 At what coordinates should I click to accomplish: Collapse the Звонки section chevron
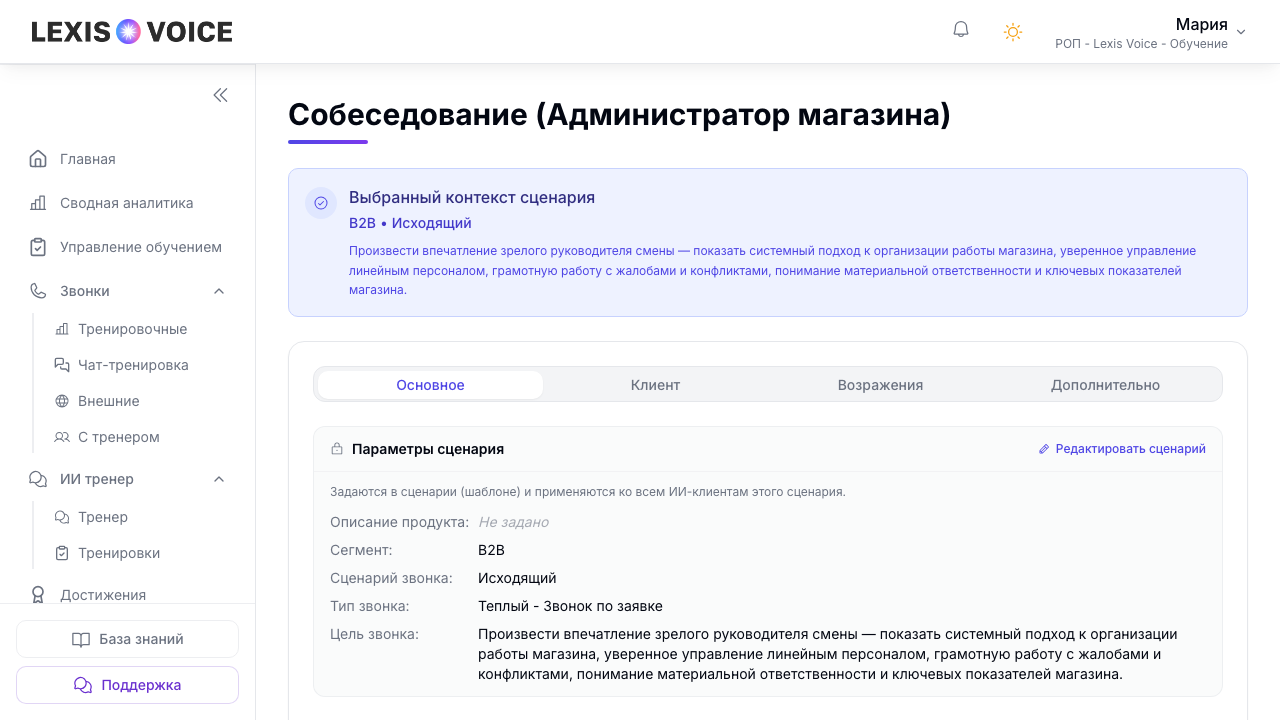[219, 291]
